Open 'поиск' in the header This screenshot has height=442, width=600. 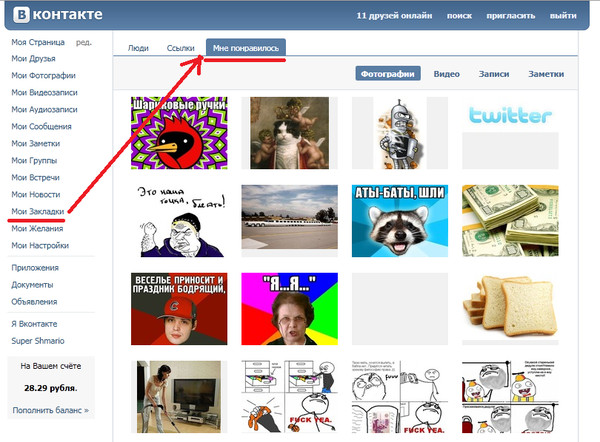click(459, 16)
